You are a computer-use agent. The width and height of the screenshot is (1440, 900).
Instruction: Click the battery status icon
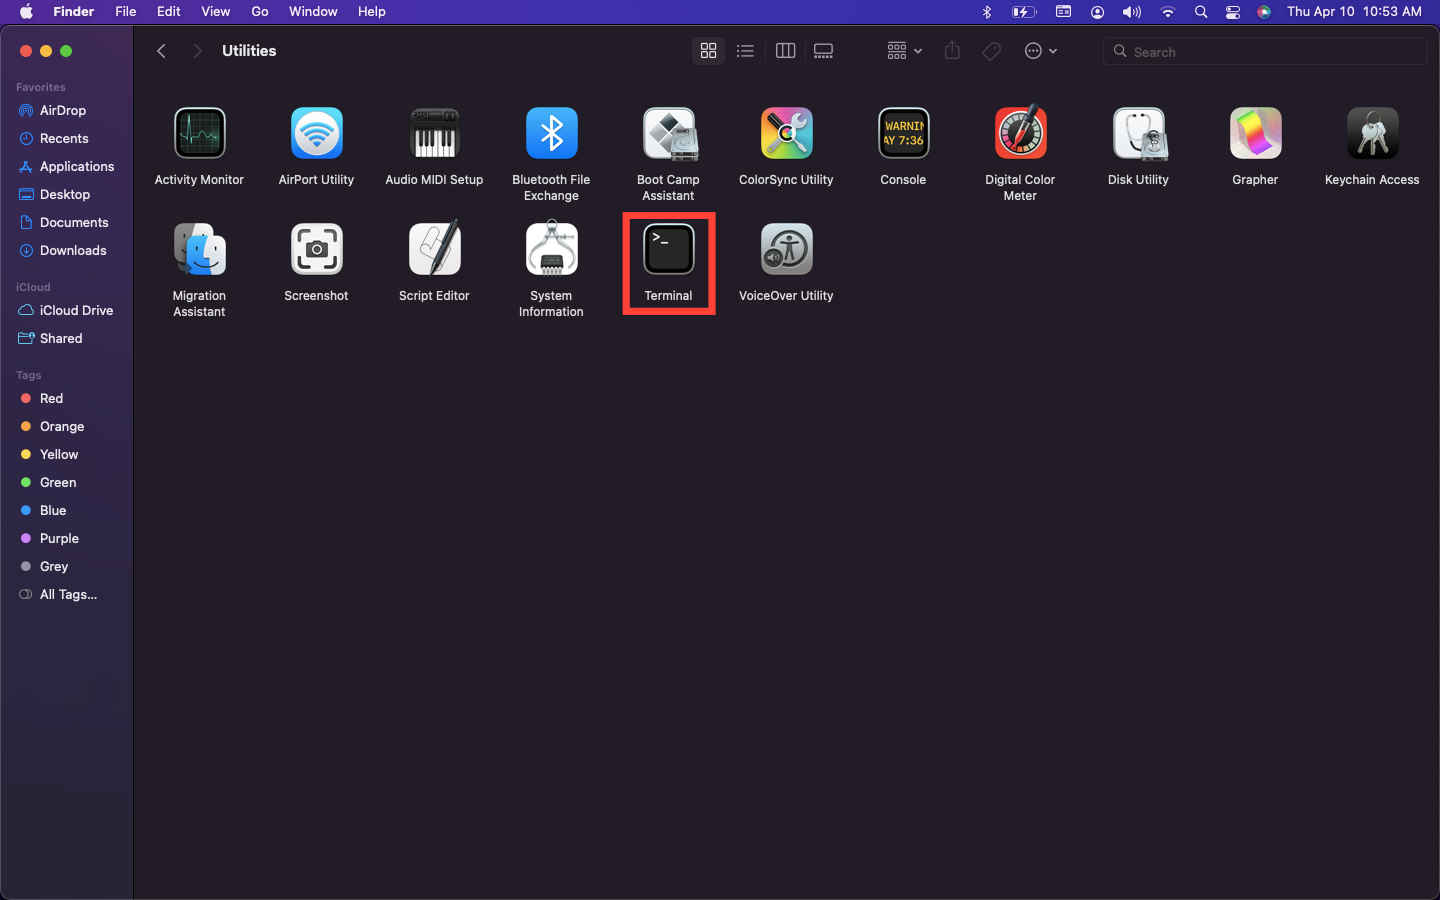coord(1024,12)
